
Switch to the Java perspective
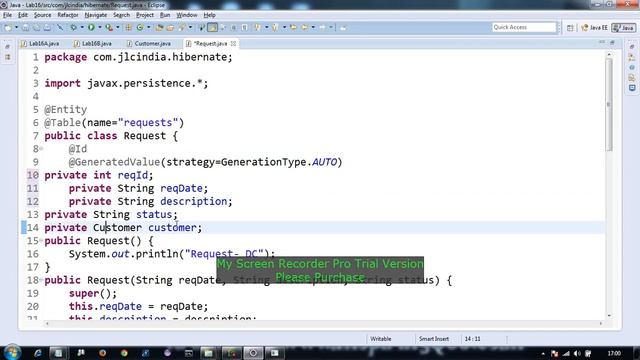click(x=624, y=28)
